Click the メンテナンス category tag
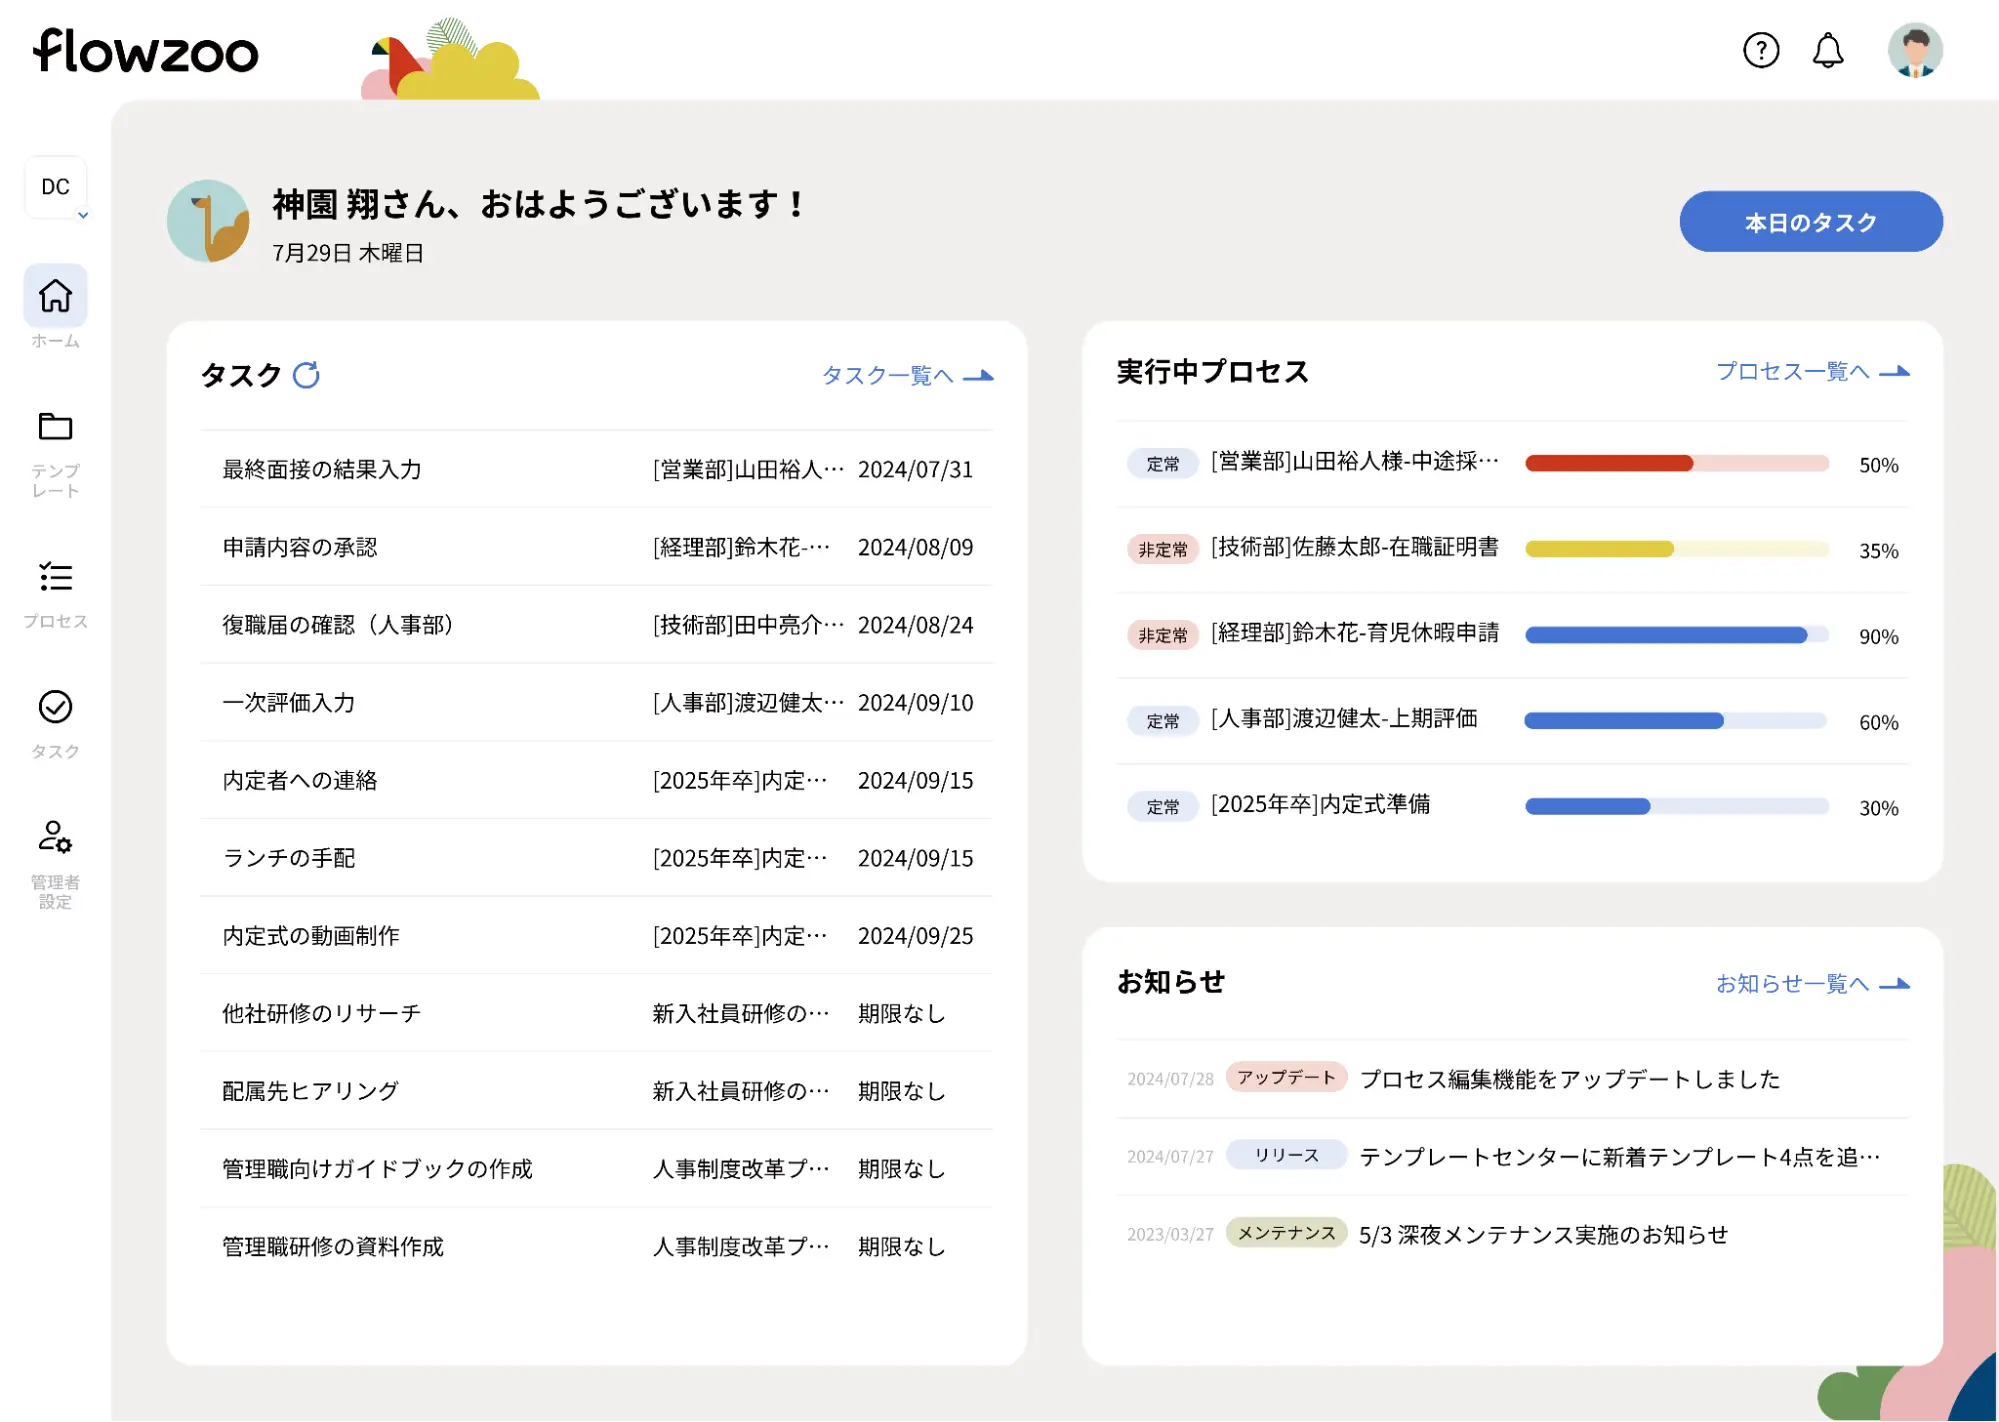The height and width of the screenshot is (1422, 1999). pos(1286,1233)
